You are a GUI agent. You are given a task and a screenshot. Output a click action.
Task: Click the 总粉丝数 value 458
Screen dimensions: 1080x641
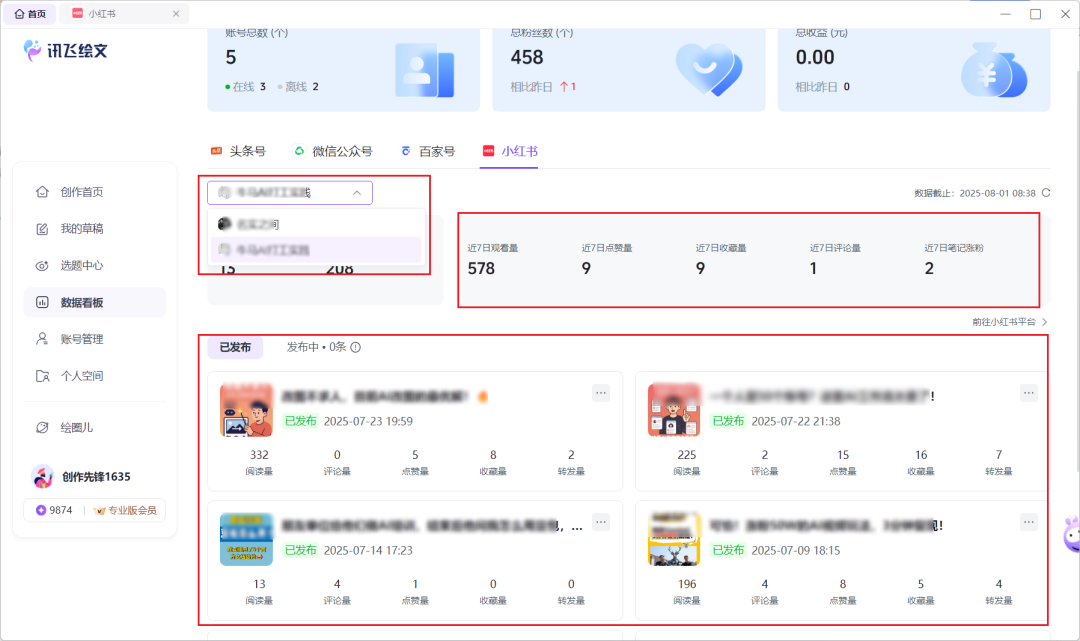click(527, 57)
